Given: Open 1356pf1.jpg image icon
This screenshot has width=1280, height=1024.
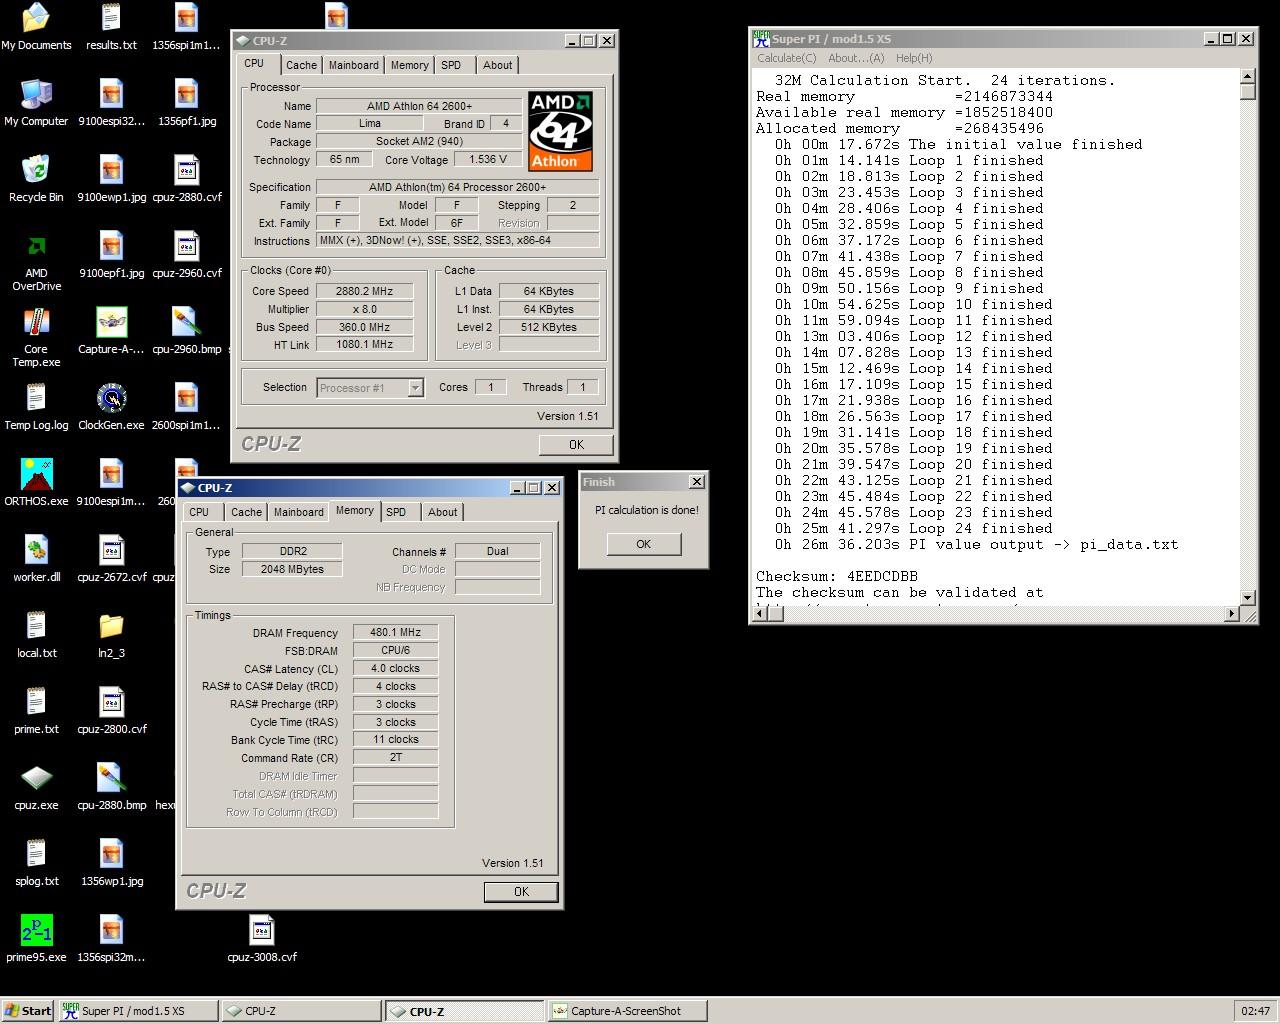Looking at the screenshot, I should pyautogui.click(x=186, y=102).
